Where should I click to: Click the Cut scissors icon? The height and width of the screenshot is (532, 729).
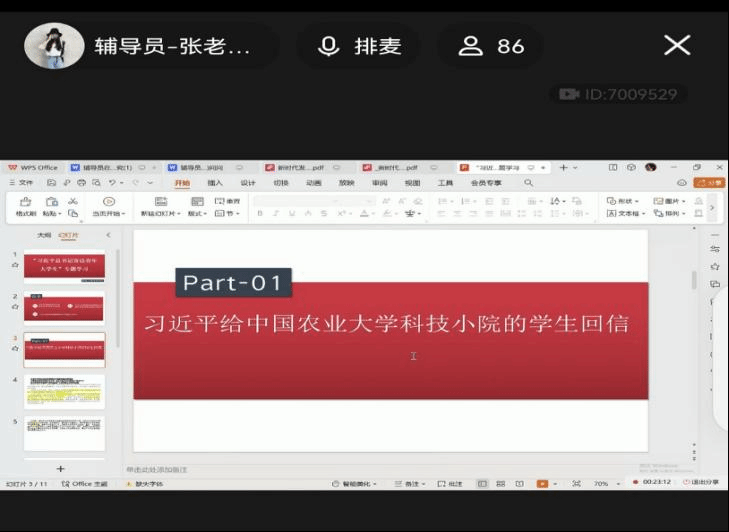(73, 201)
